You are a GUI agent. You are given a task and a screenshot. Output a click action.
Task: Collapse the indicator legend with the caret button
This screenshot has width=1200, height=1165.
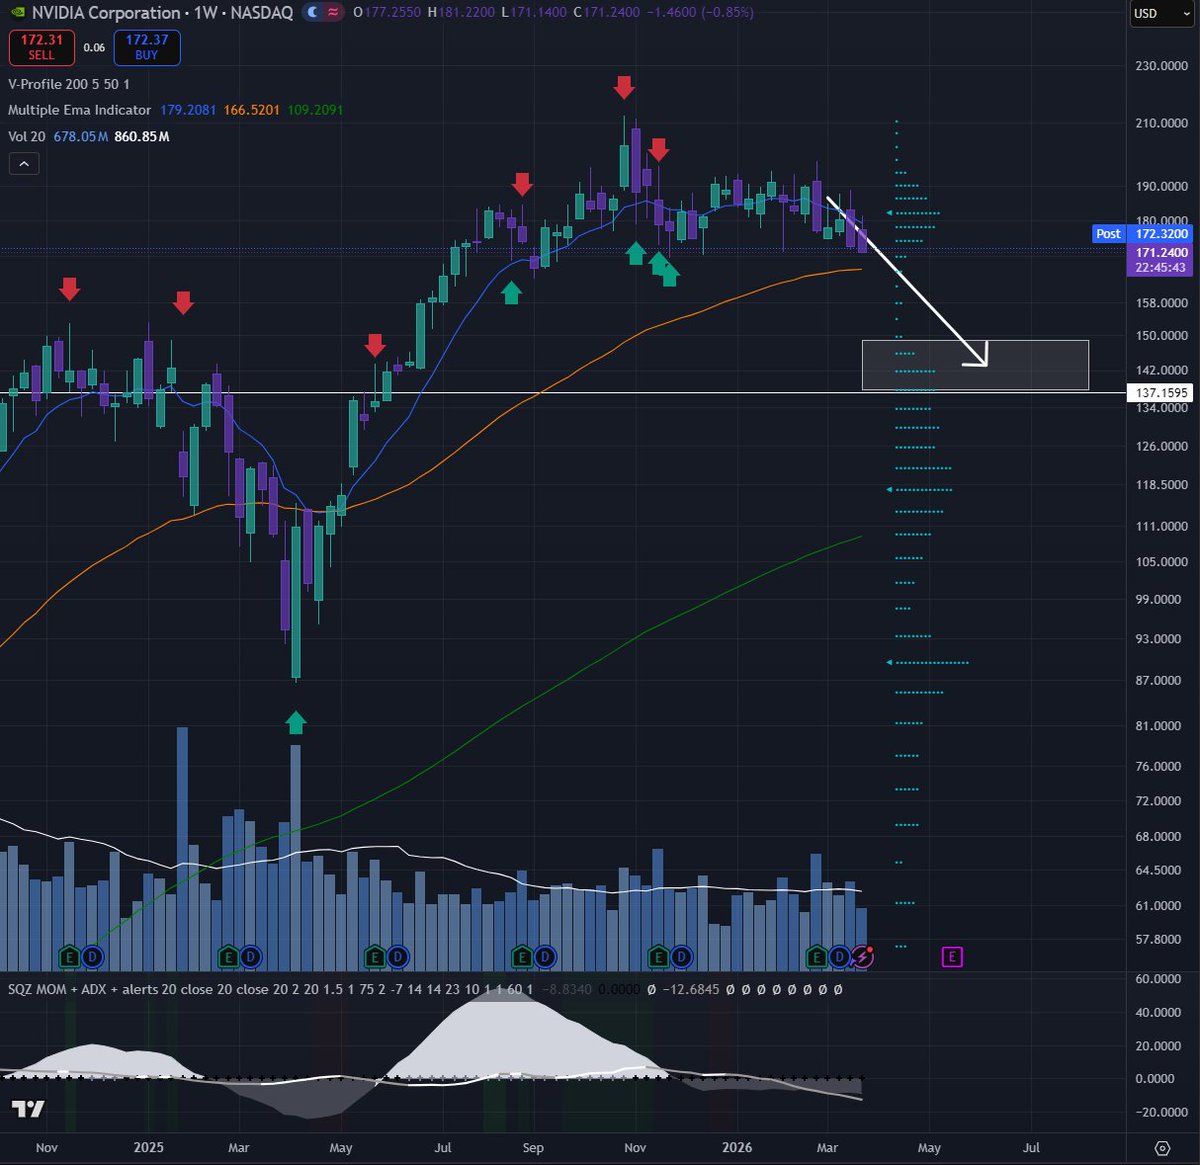(23, 163)
